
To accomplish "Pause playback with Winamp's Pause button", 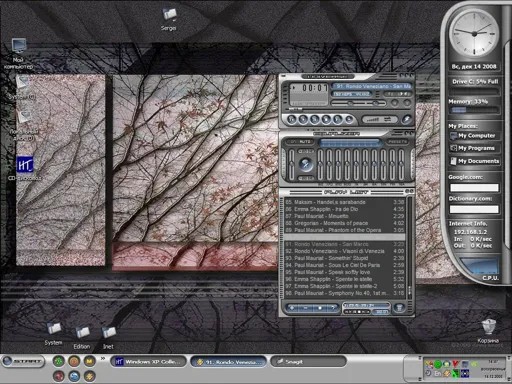I will coord(314,119).
